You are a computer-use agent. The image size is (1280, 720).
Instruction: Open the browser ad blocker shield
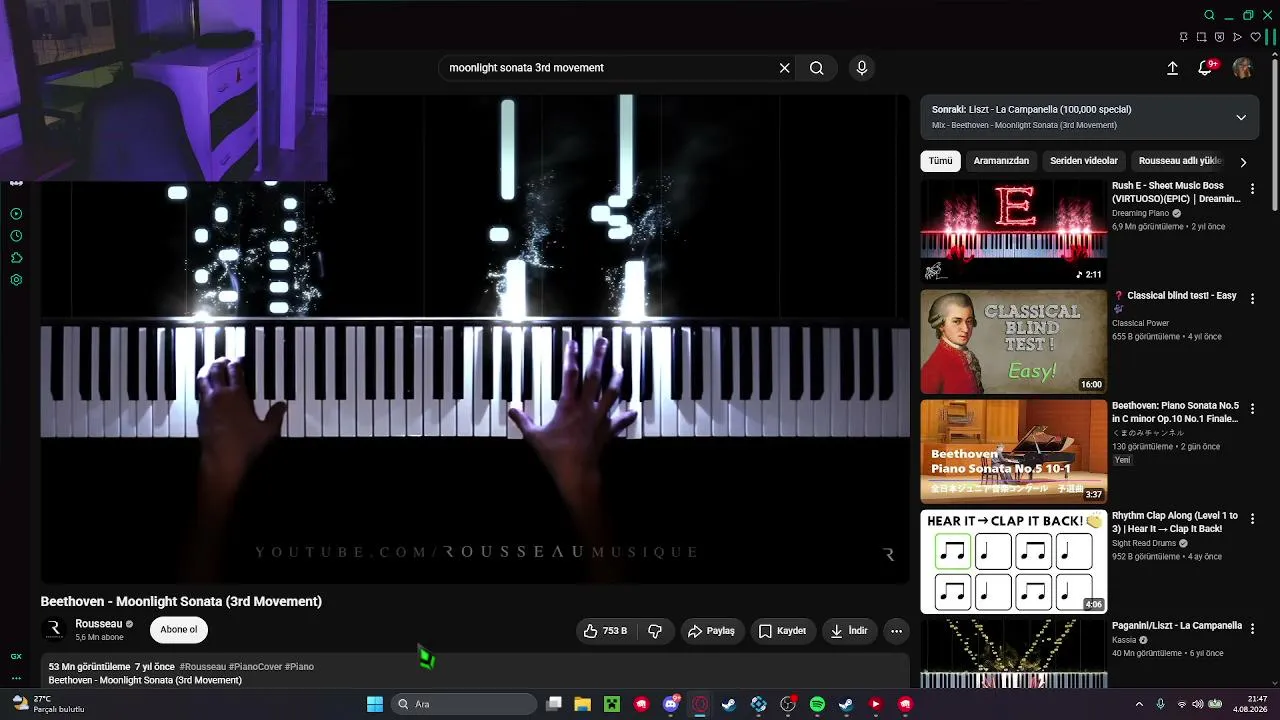1219,37
